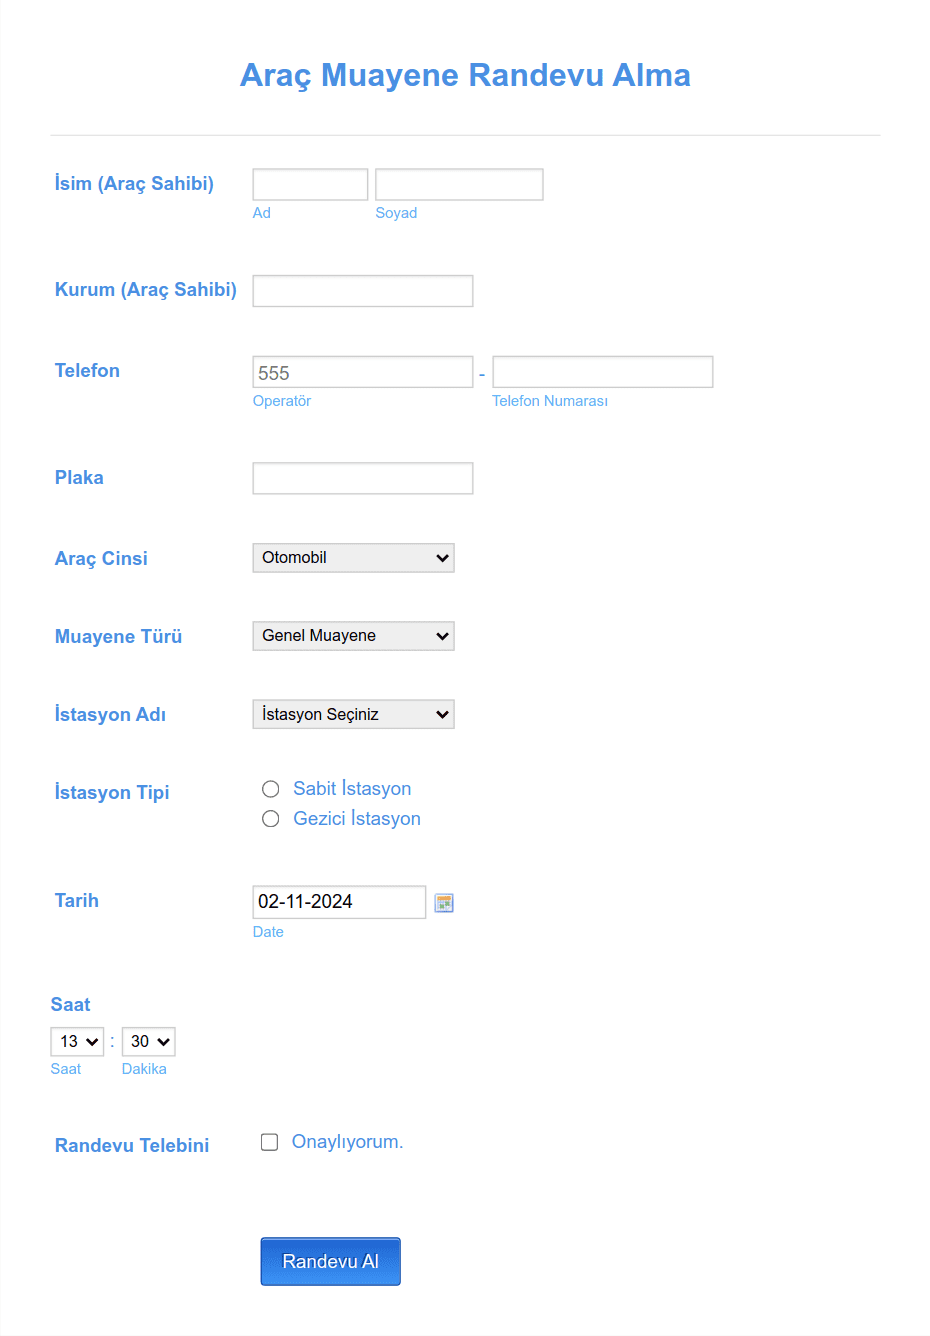Focus the Ad first name field
930x1336 pixels.
point(310,185)
